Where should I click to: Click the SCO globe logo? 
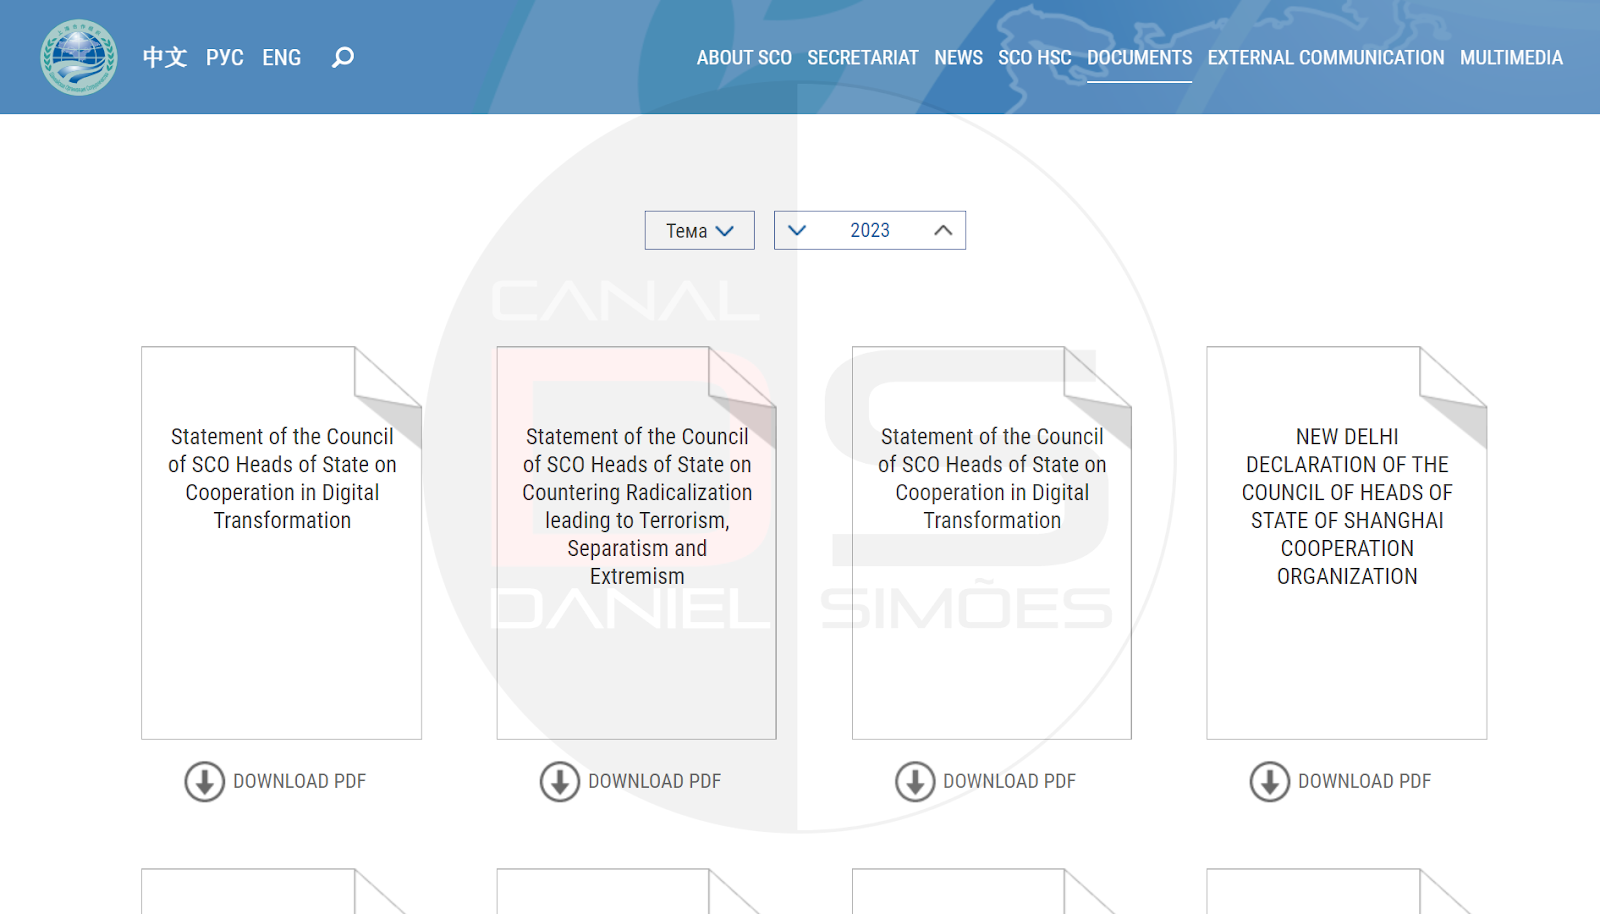79,57
